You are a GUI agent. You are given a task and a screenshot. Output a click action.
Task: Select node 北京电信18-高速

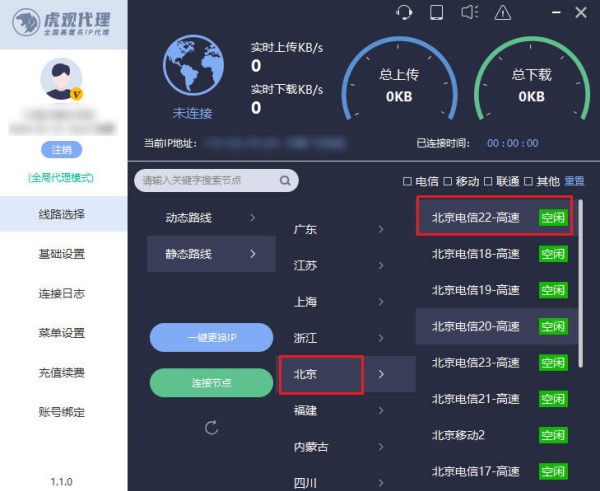(x=497, y=254)
